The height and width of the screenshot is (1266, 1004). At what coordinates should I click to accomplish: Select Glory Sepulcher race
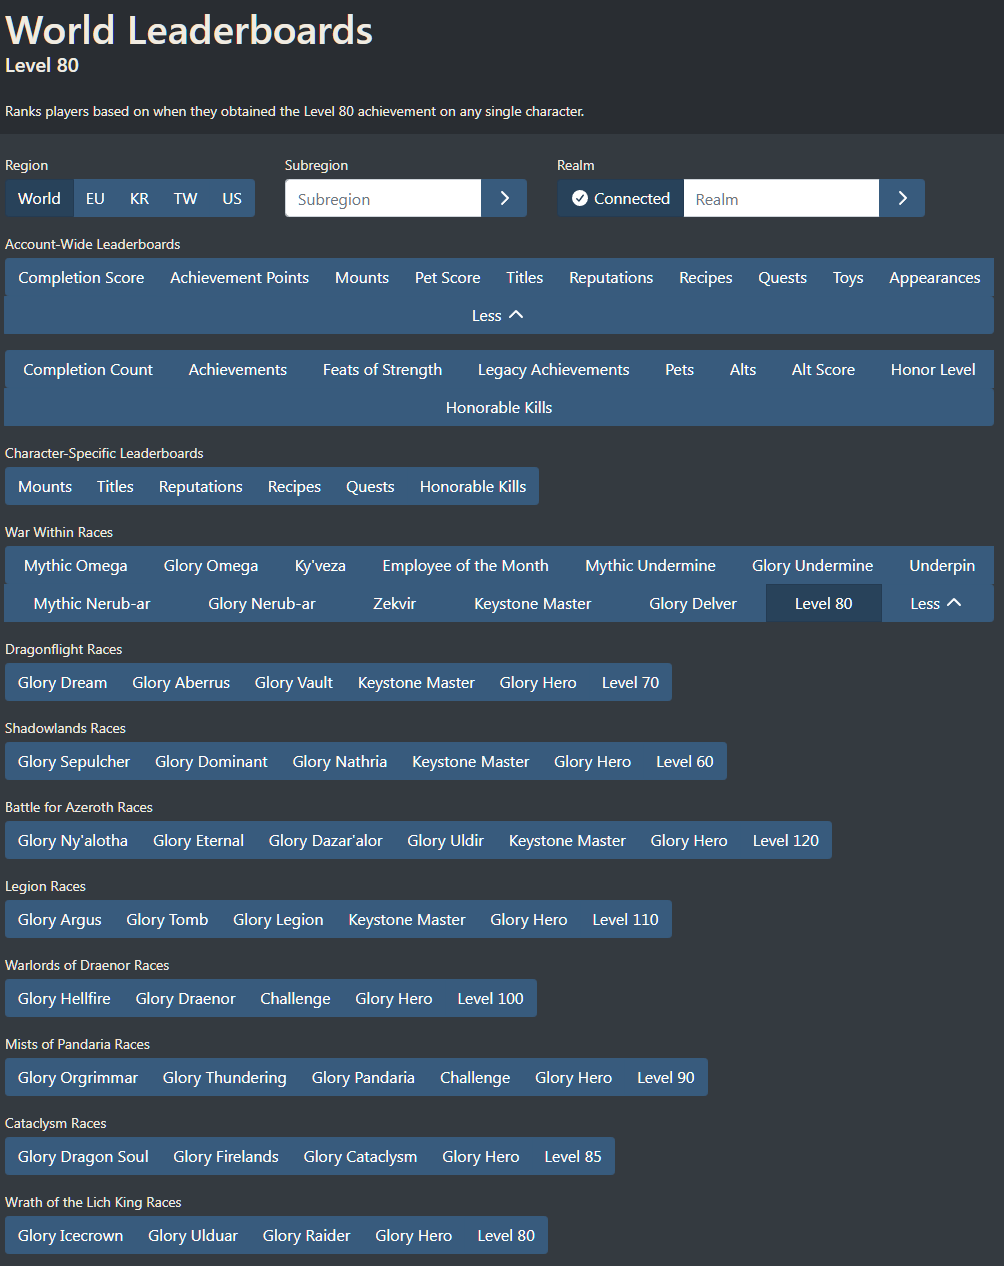(x=74, y=761)
